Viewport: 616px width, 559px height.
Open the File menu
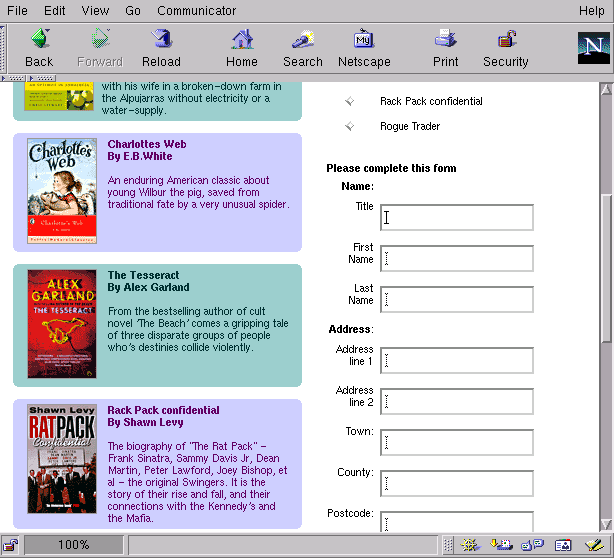pos(17,11)
